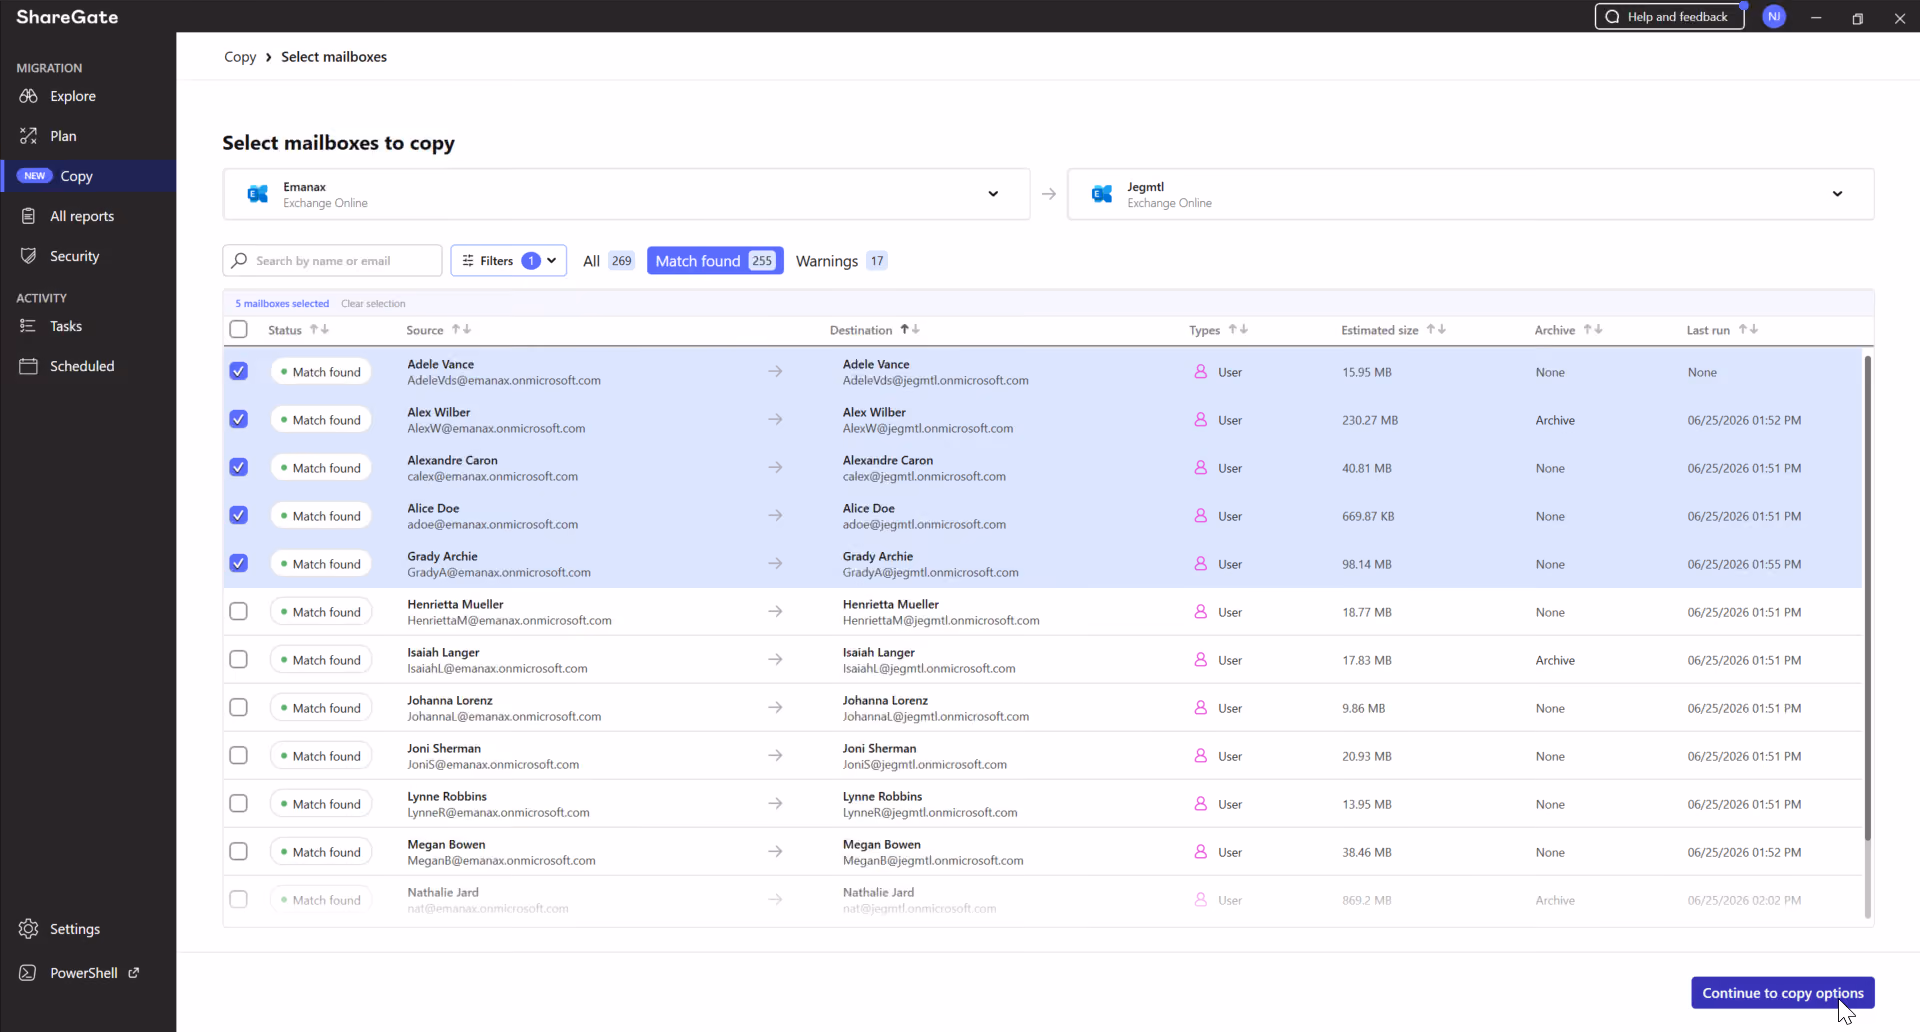1920x1032 pixels.
Task: Toggle the select-all header checkbox
Action: coord(238,329)
